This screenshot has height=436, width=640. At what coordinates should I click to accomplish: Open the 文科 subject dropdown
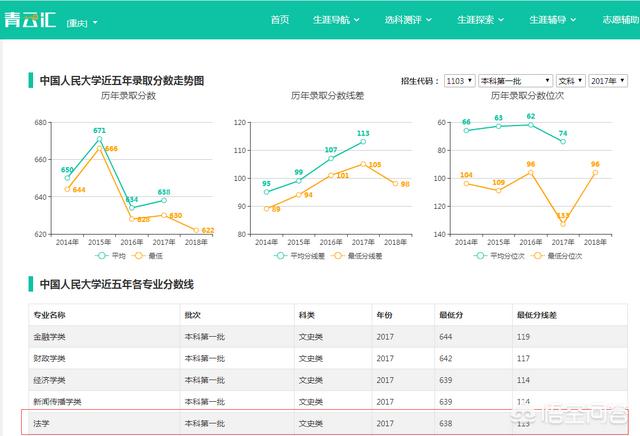(571, 81)
